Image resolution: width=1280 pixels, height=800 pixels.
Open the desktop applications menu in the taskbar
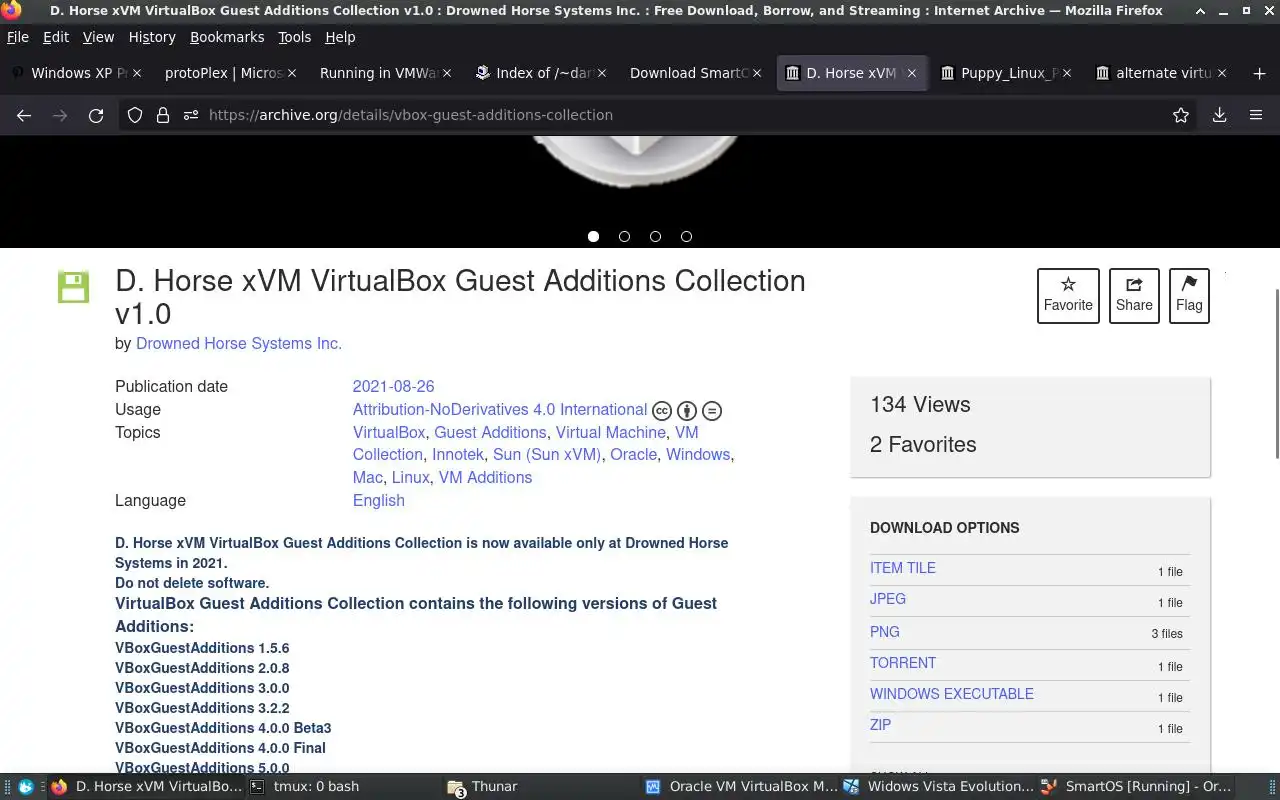click(26, 787)
